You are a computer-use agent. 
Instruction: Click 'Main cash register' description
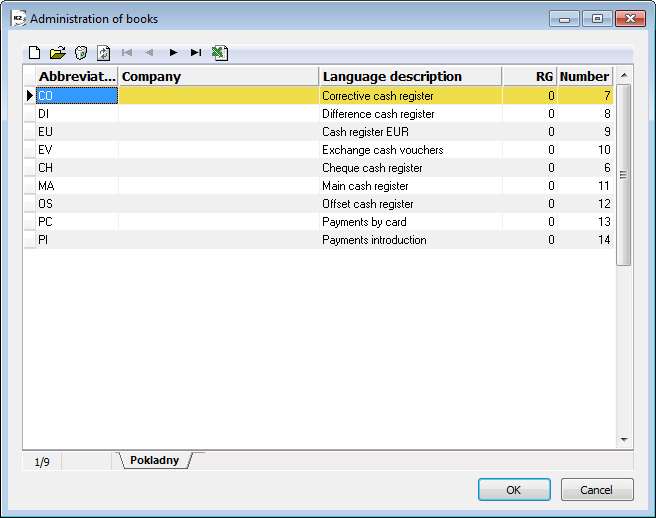coord(365,186)
